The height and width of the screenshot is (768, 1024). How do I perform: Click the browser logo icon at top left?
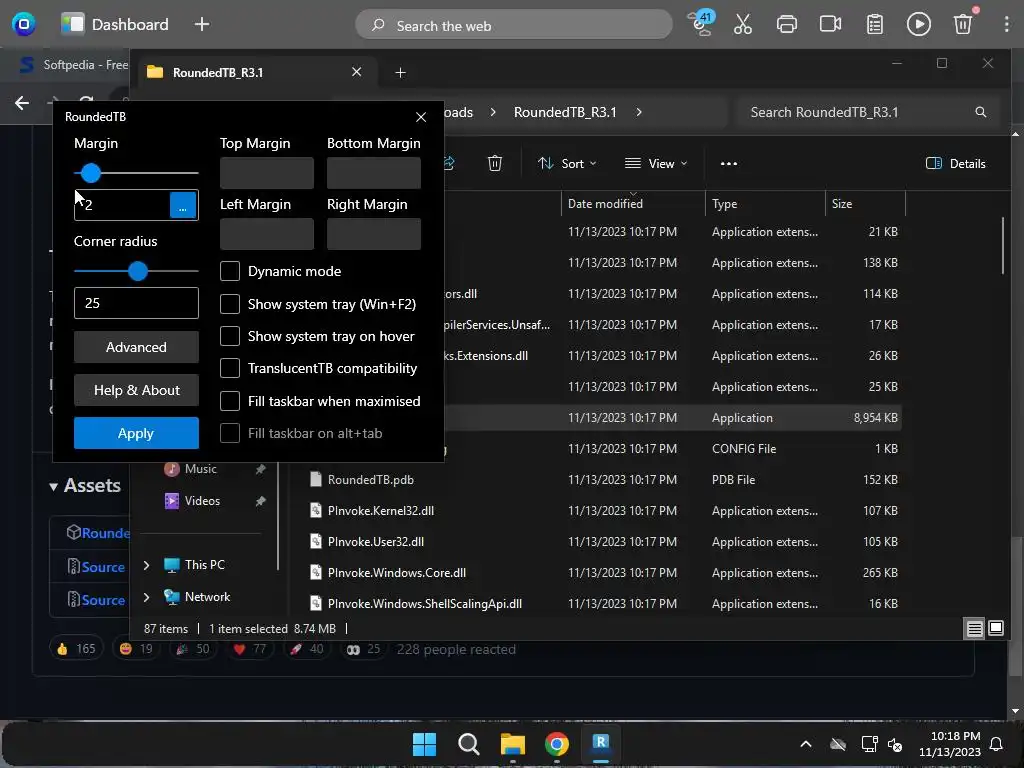(24, 25)
